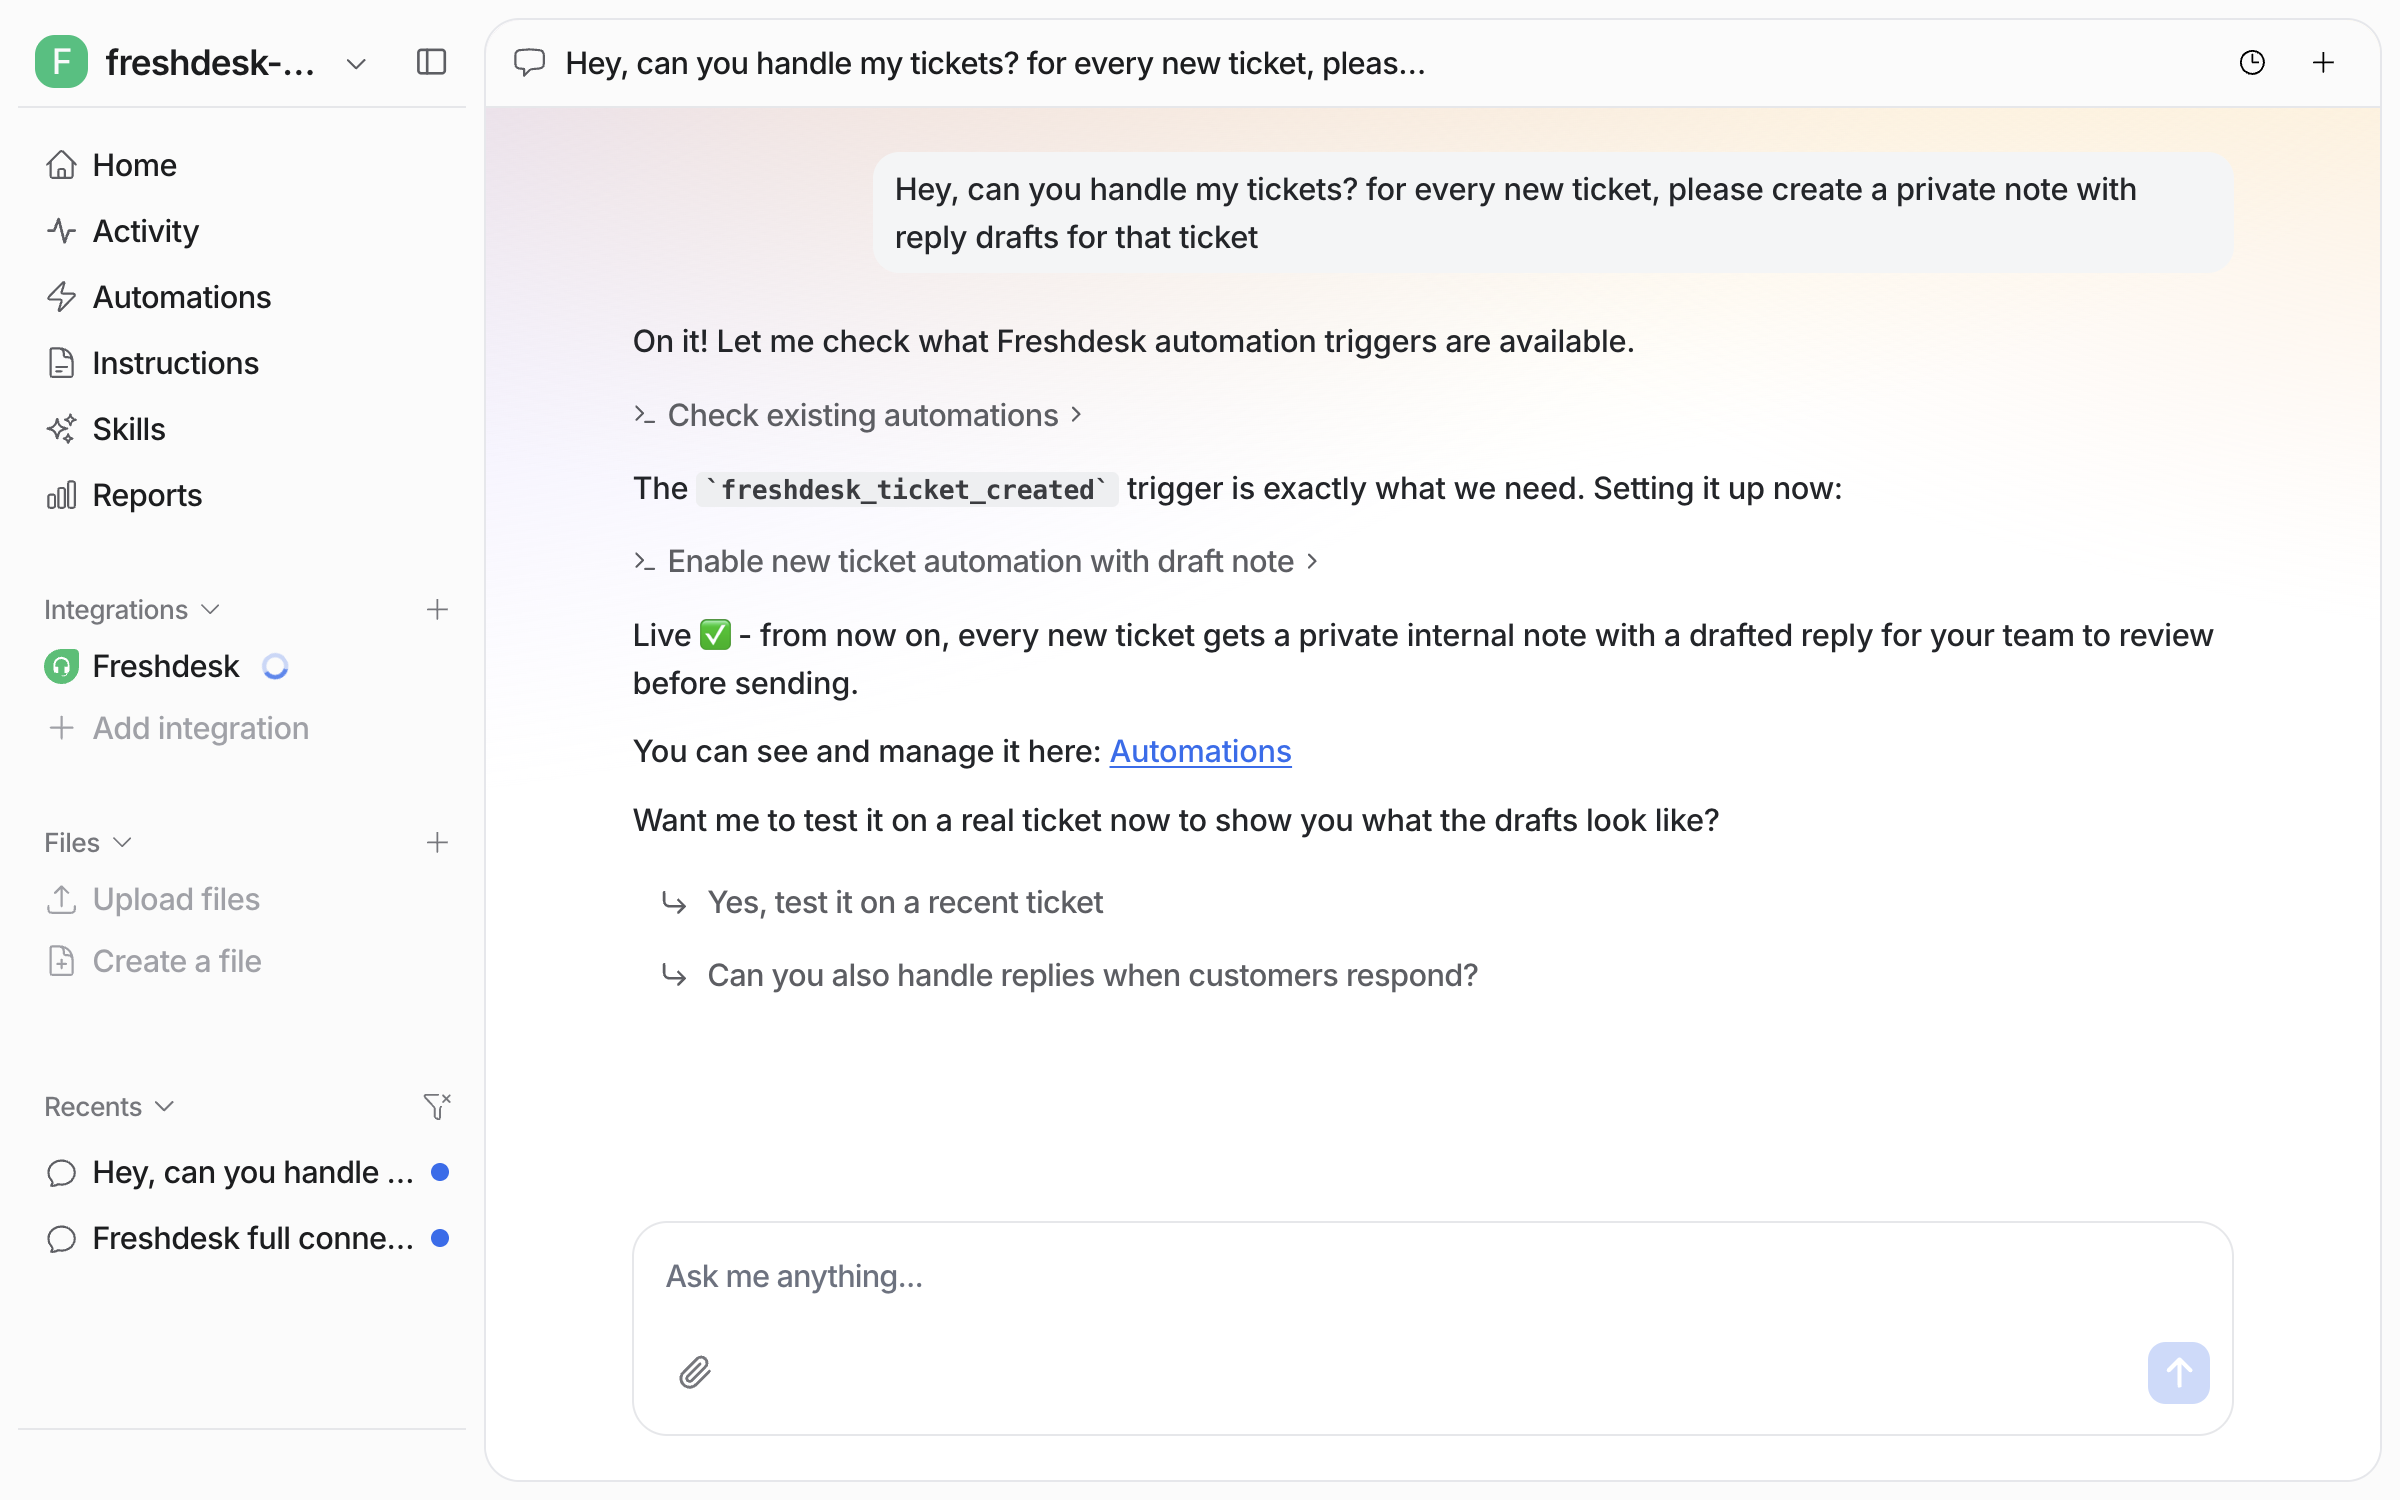This screenshot has width=2400, height=1500.
Task: Go to the Activity page
Action: point(243,231)
